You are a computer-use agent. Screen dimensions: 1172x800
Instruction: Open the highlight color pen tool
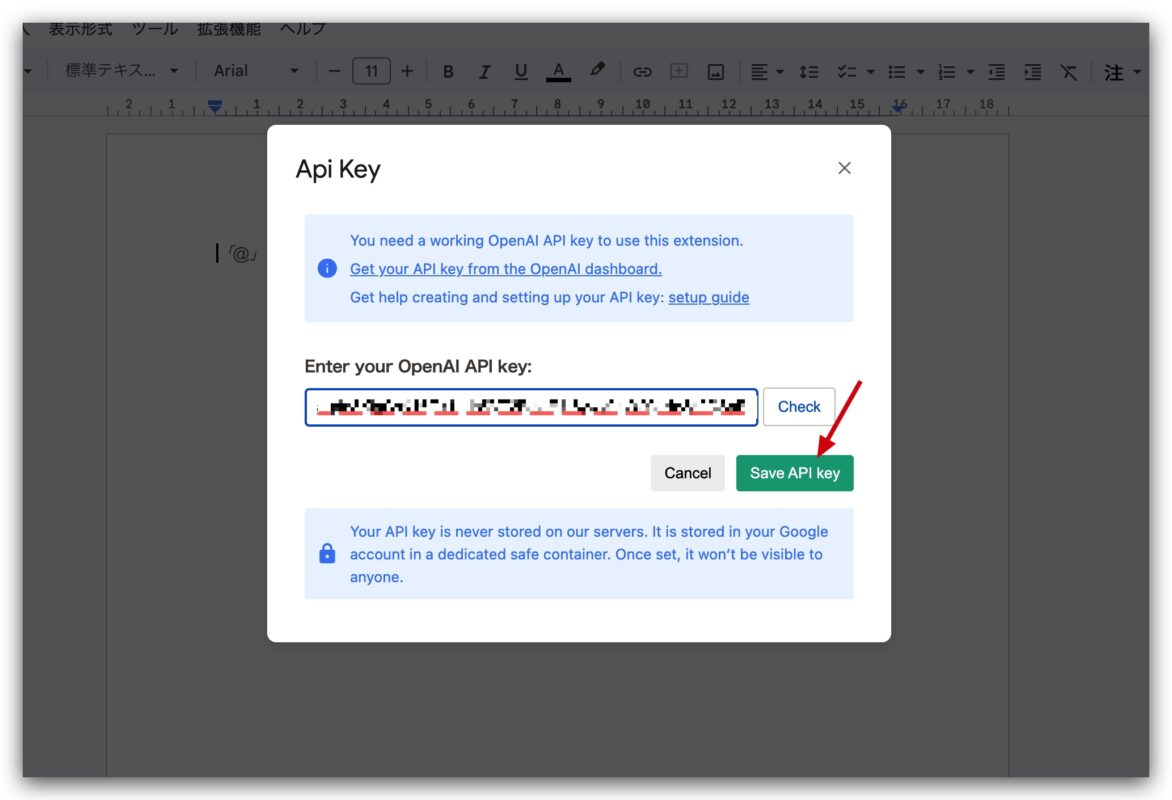tap(596, 70)
